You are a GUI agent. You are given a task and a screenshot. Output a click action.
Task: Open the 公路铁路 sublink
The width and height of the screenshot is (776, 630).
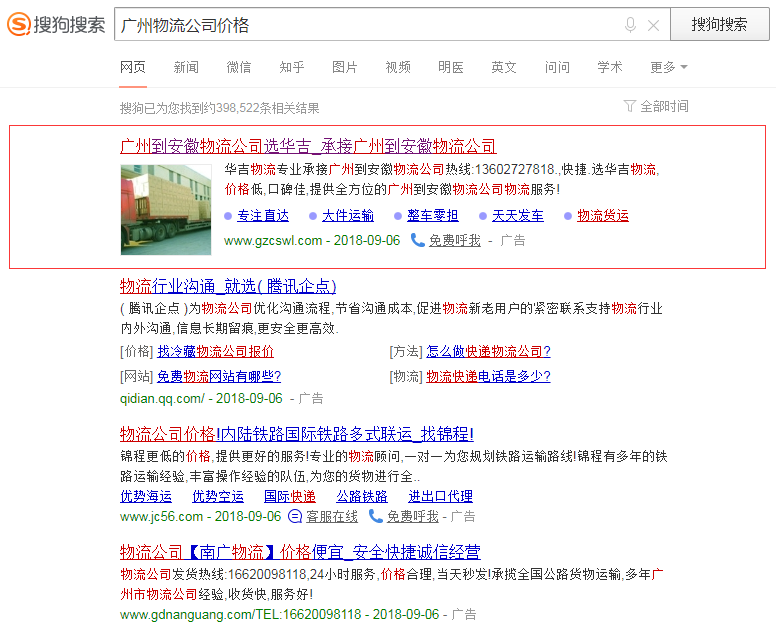[x=362, y=496]
